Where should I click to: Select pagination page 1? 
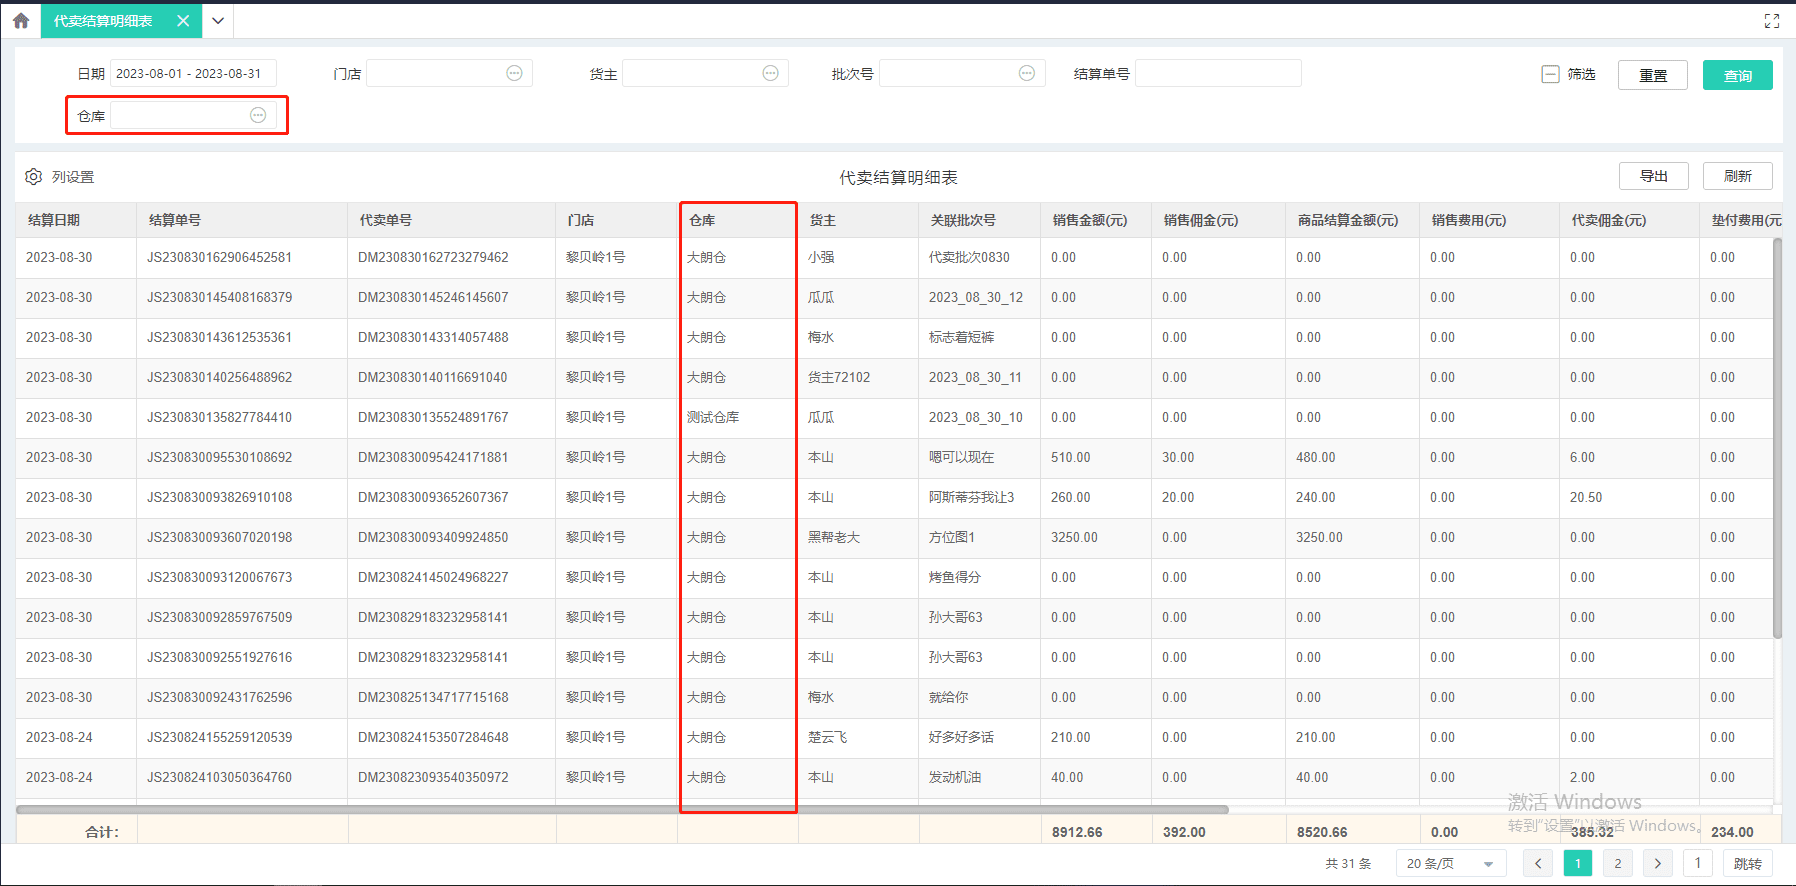(1577, 863)
